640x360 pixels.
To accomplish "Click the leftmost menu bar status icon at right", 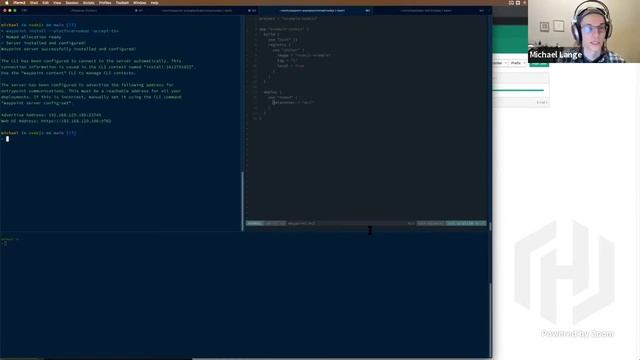I will point(511,3).
